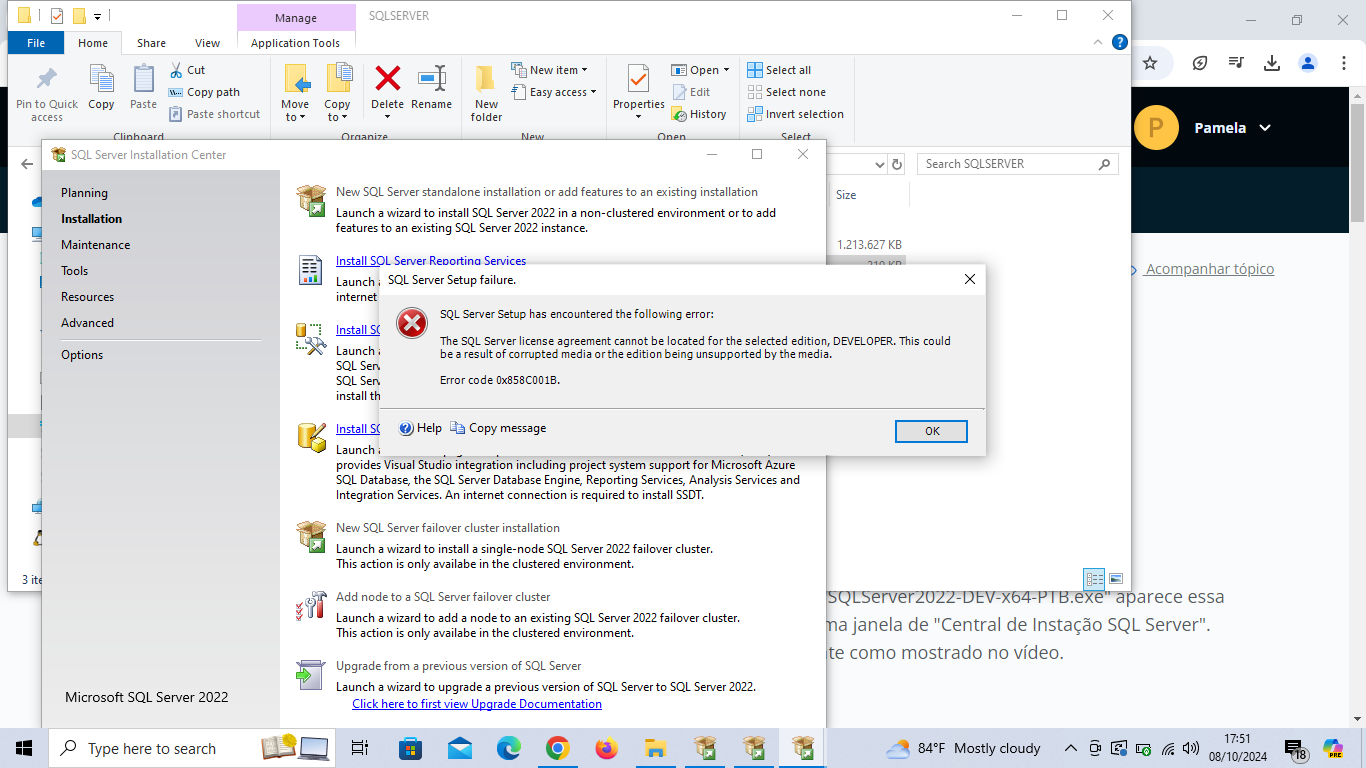Open Chrome three-dot menu
This screenshot has height=768, width=1366.
click(x=1344, y=63)
